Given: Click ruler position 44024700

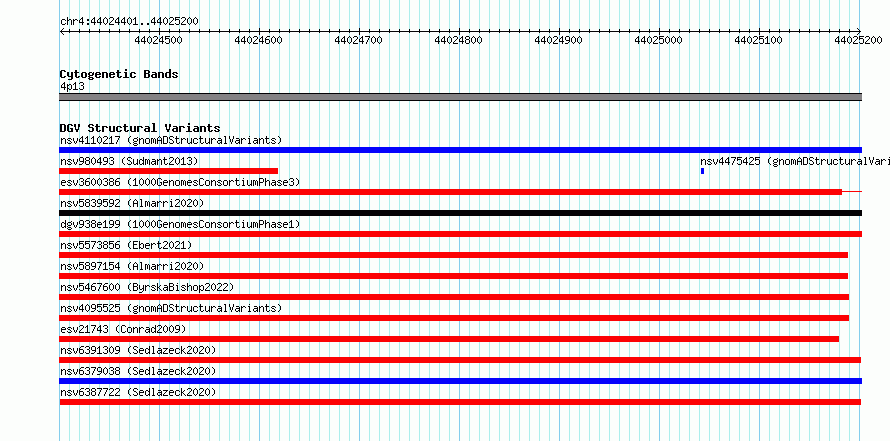Looking at the screenshot, I should (359, 40).
